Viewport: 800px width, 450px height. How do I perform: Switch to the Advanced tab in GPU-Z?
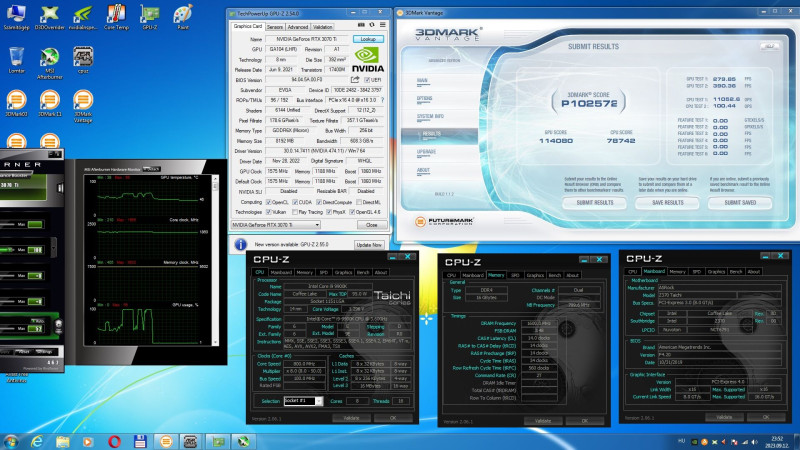tap(297, 27)
